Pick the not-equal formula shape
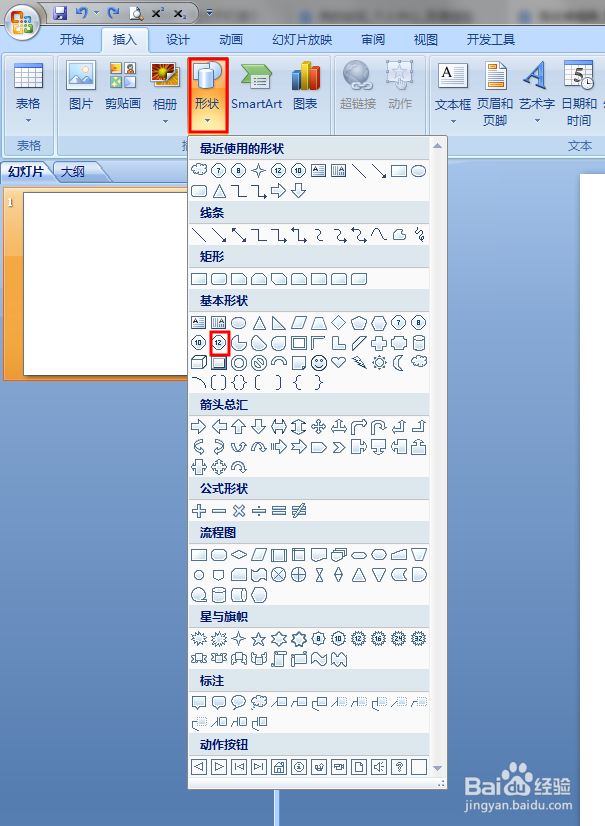Screen dimensions: 605x826 [299, 510]
